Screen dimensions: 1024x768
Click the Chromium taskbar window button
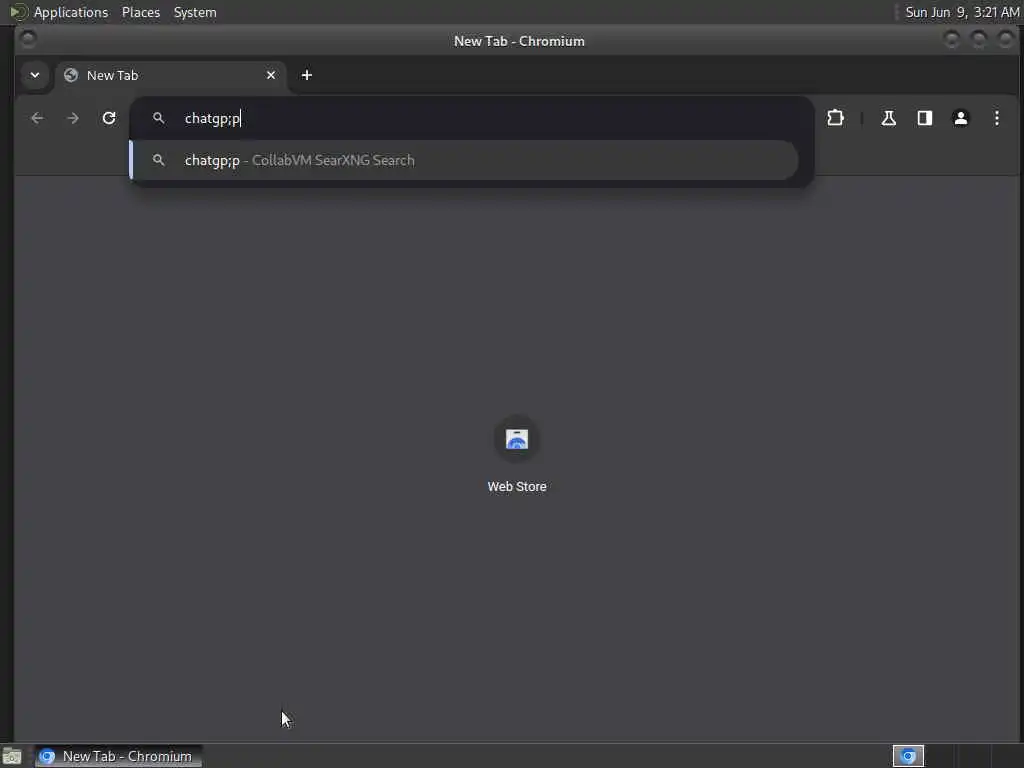[x=118, y=756]
